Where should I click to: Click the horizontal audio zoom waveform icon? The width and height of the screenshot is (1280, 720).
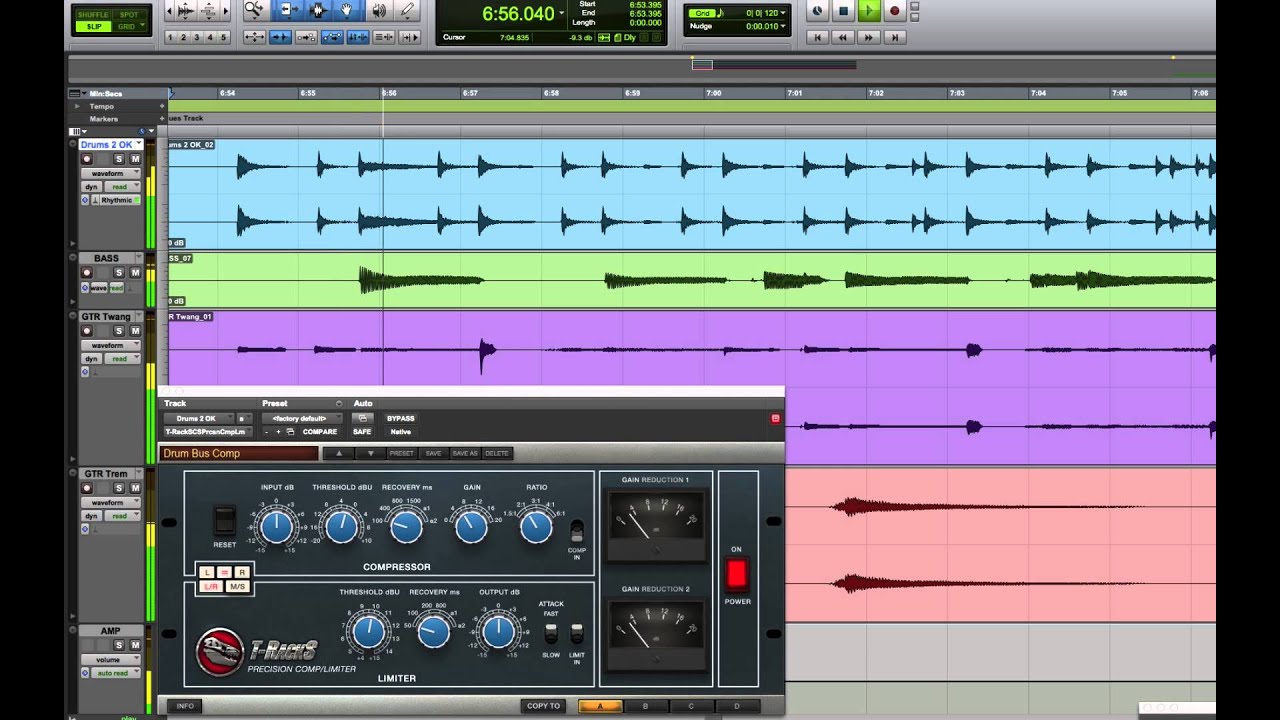click(x=186, y=11)
